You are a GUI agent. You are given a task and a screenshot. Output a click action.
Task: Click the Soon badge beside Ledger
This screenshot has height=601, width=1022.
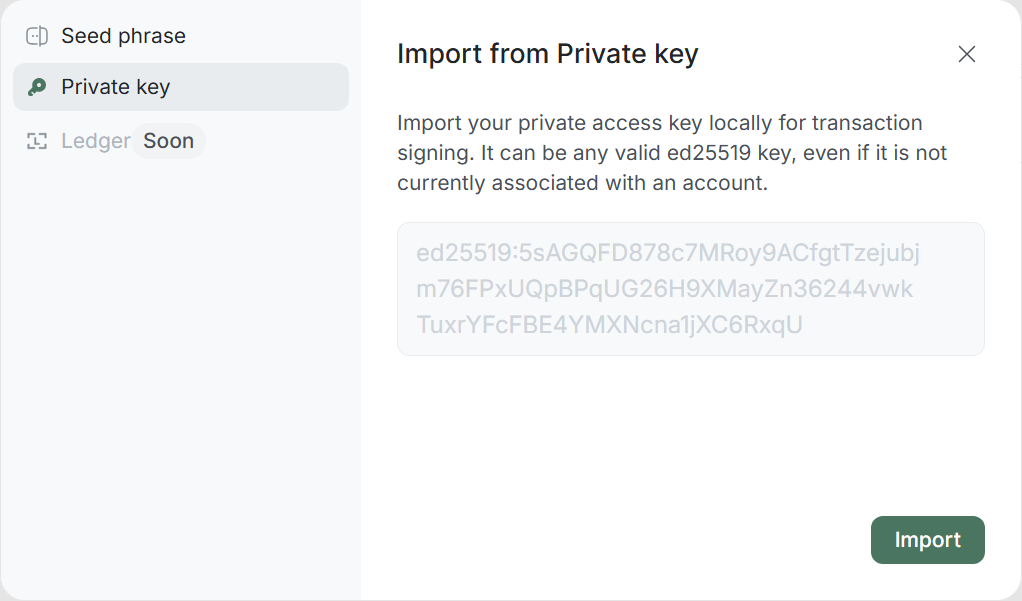pos(168,141)
